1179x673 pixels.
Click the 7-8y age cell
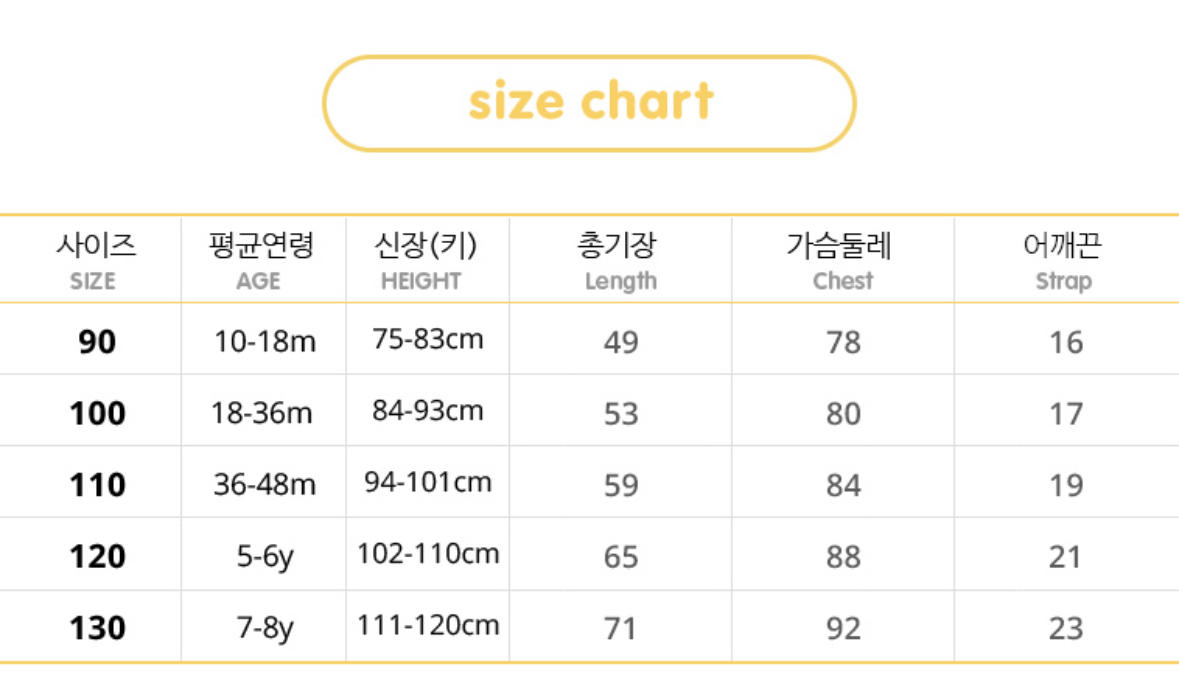(x=265, y=628)
